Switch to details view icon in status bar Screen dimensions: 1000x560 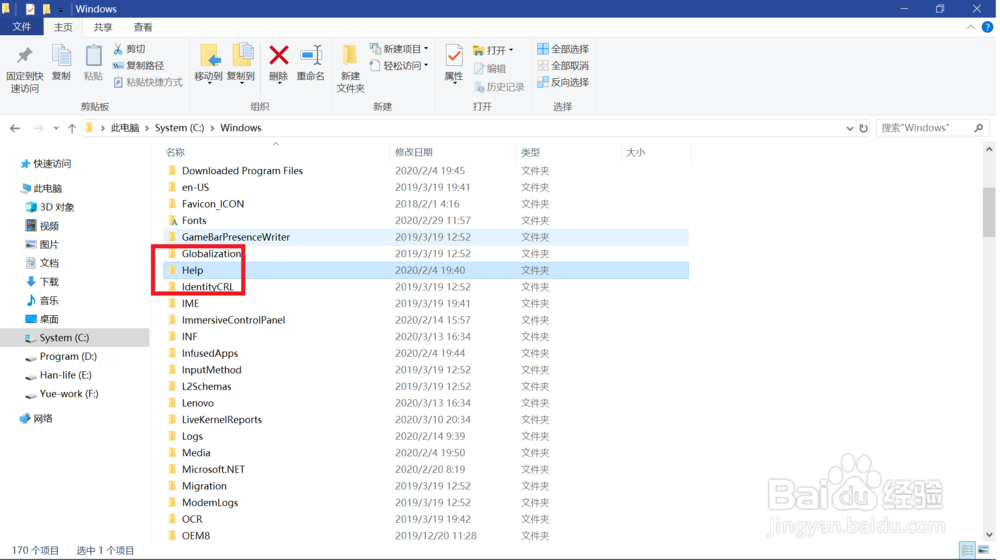967,550
